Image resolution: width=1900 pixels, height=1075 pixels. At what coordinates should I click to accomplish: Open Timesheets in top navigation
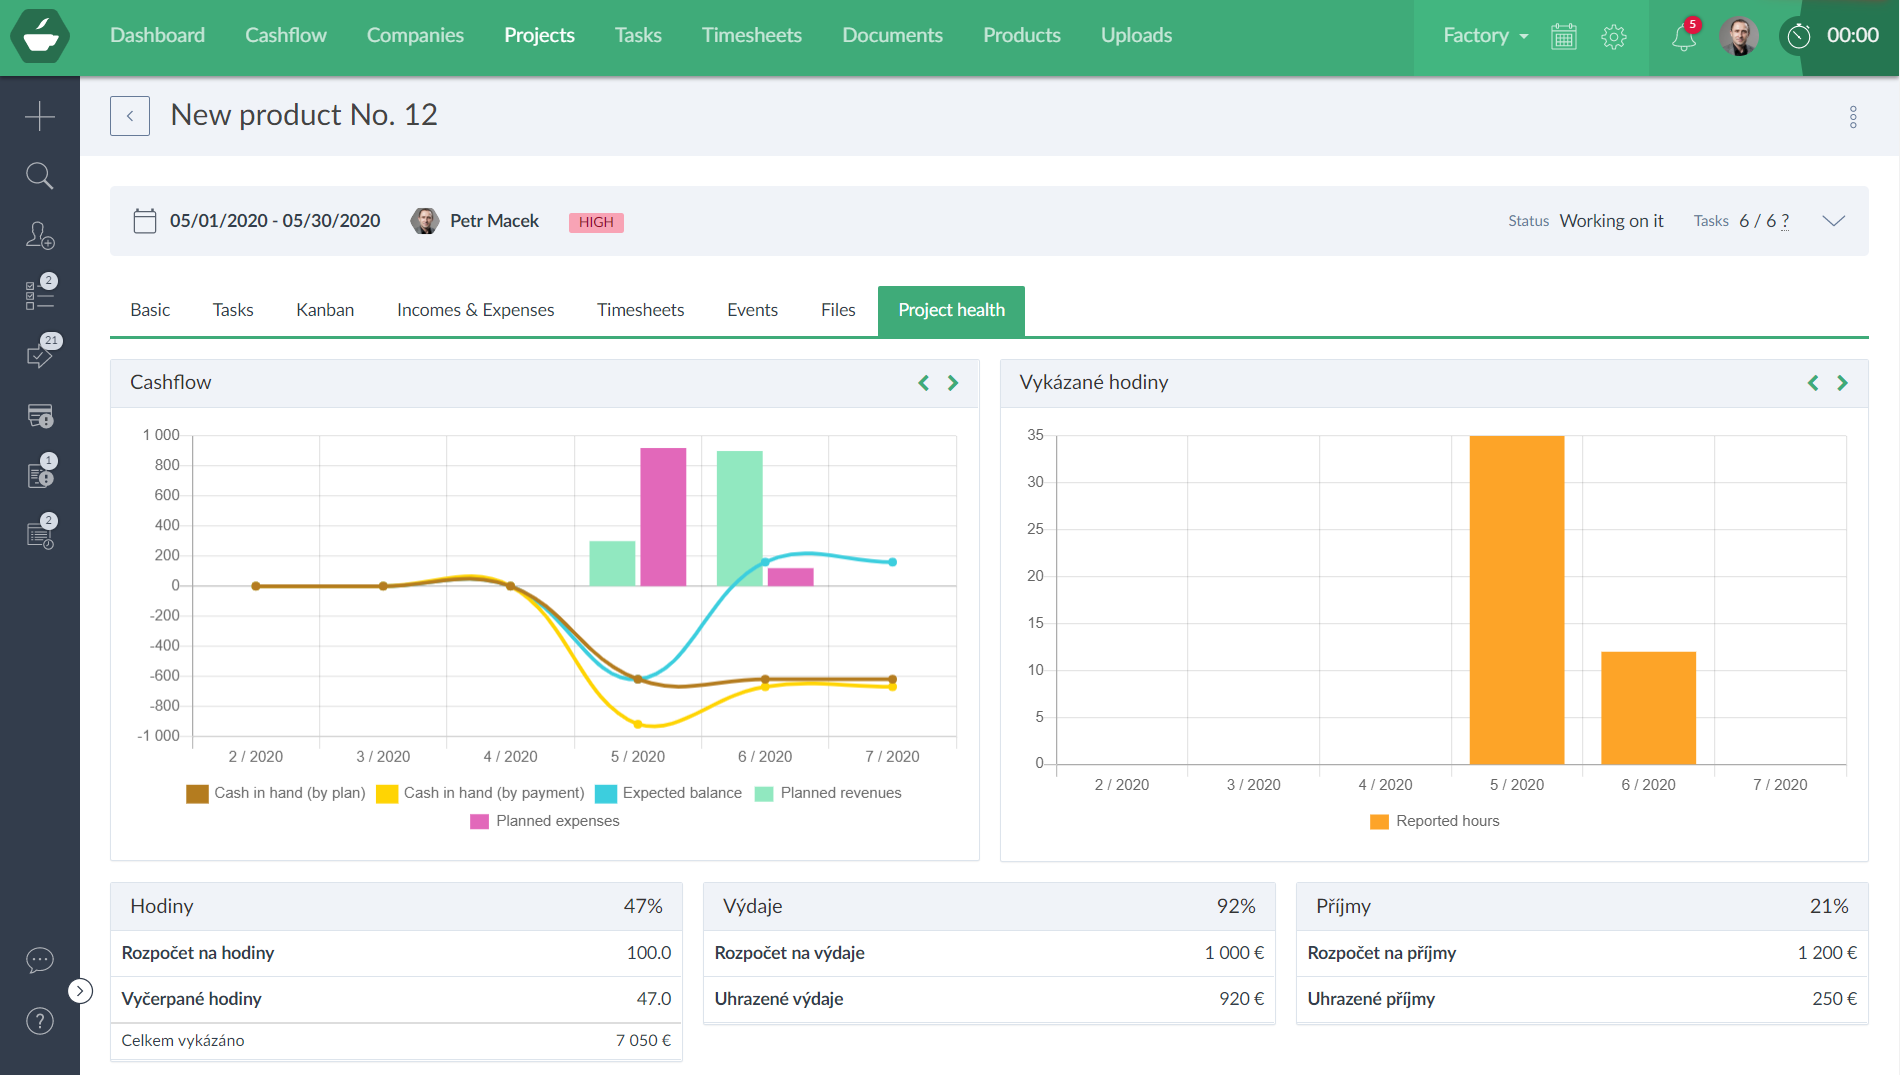(x=752, y=36)
